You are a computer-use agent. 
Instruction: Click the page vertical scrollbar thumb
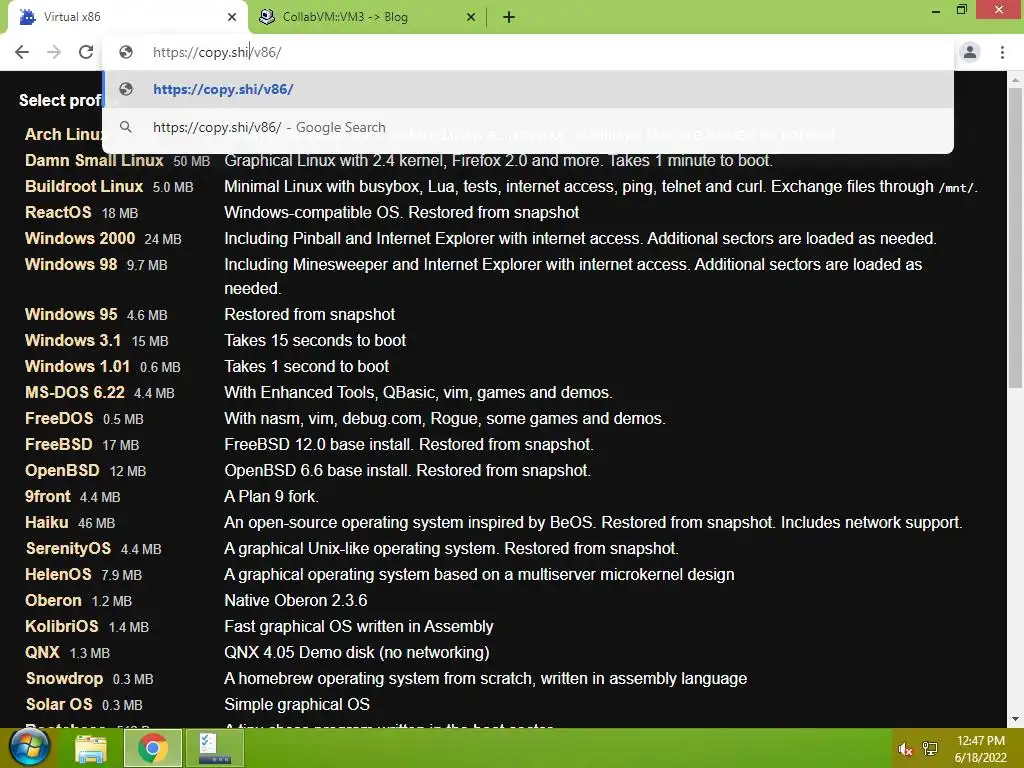(1015, 238)
